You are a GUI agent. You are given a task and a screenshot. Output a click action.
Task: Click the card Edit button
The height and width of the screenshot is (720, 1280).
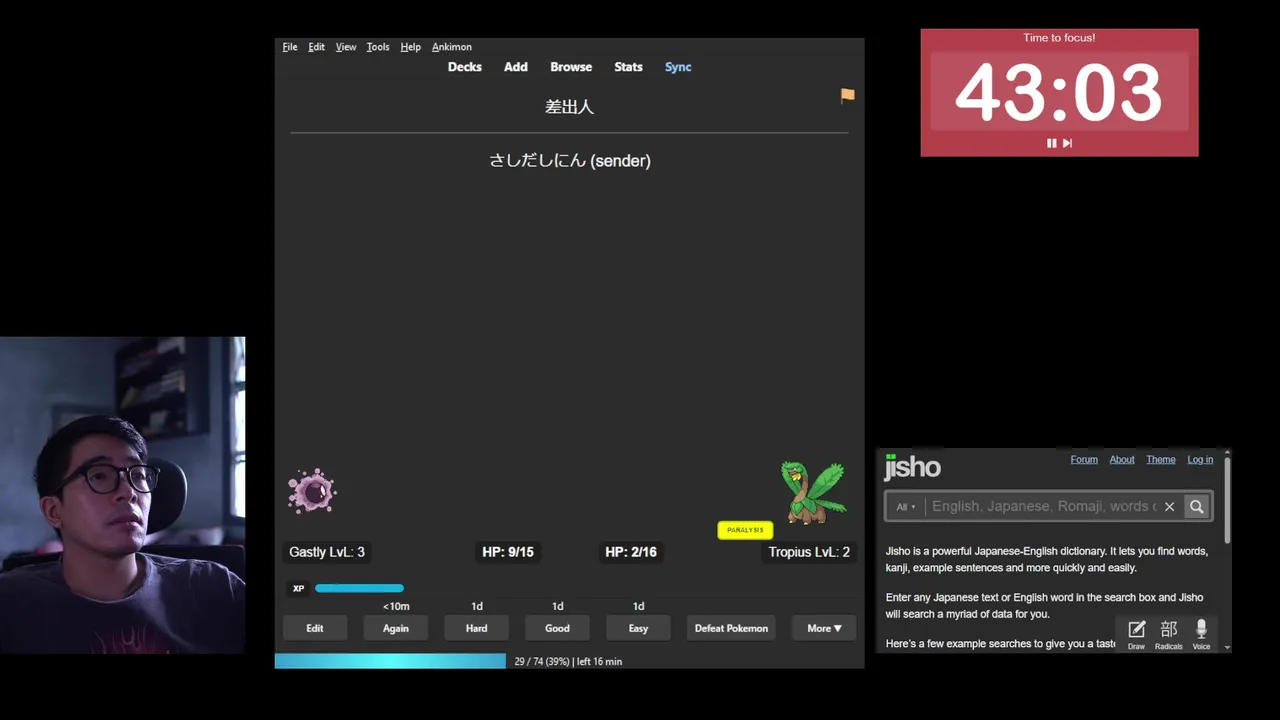click(315, 628)
